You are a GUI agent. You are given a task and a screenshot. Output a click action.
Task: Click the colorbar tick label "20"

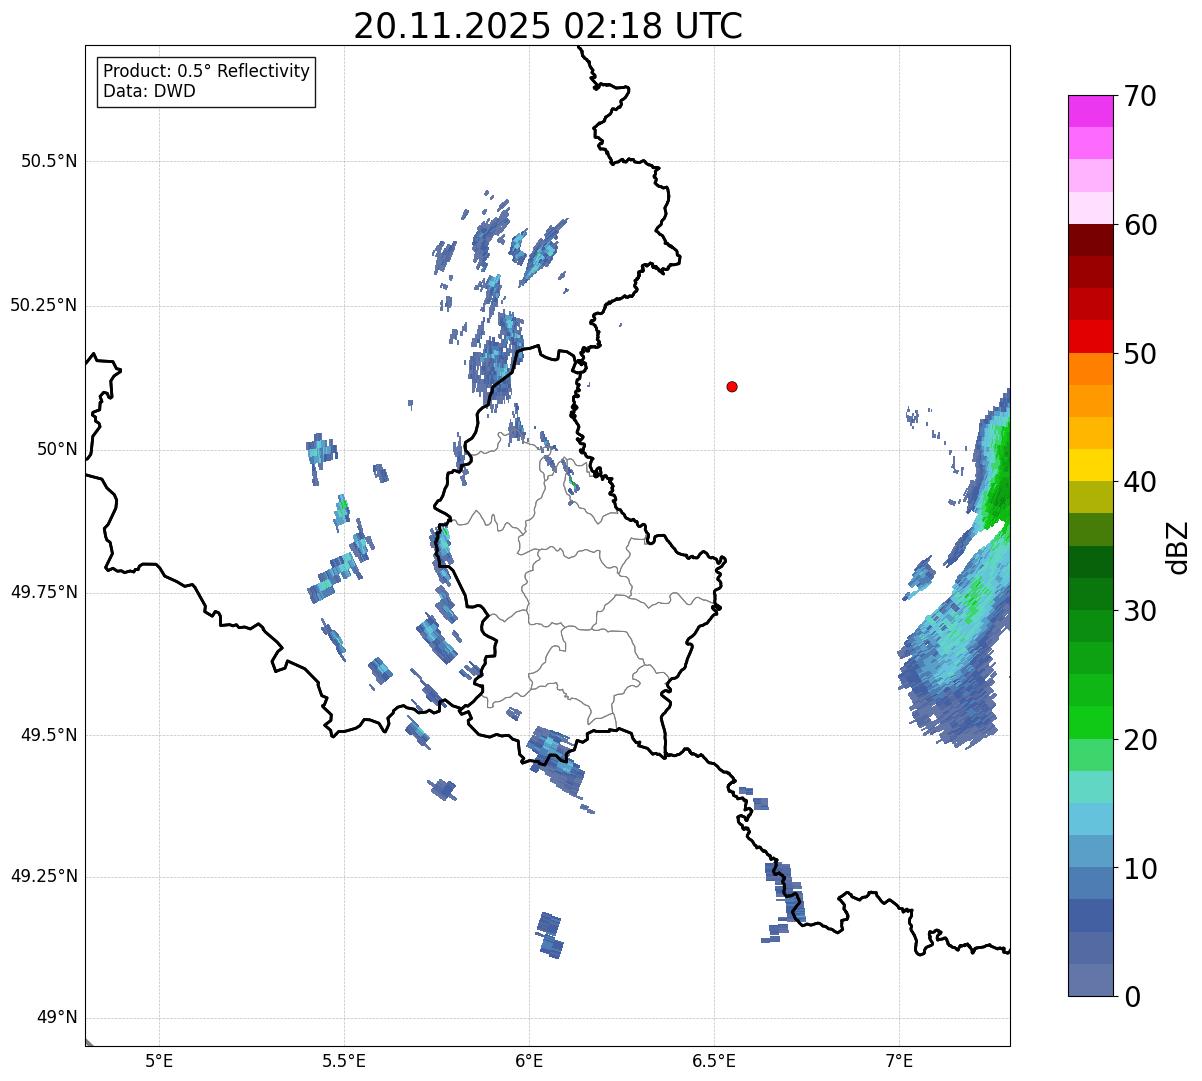(x=1140, y=740)
